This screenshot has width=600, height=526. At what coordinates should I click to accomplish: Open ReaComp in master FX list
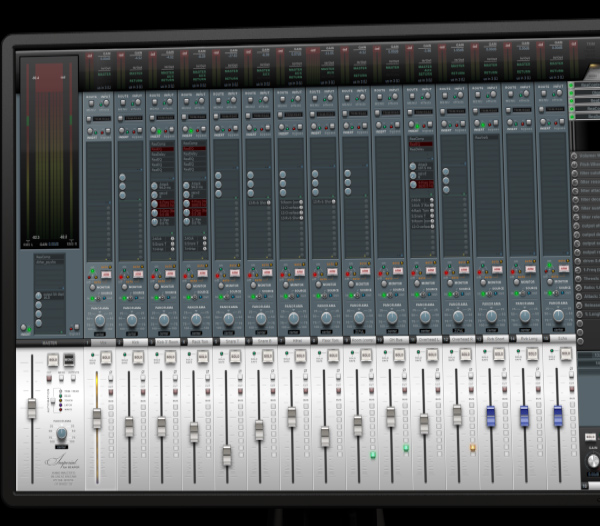tap(49, 257)
